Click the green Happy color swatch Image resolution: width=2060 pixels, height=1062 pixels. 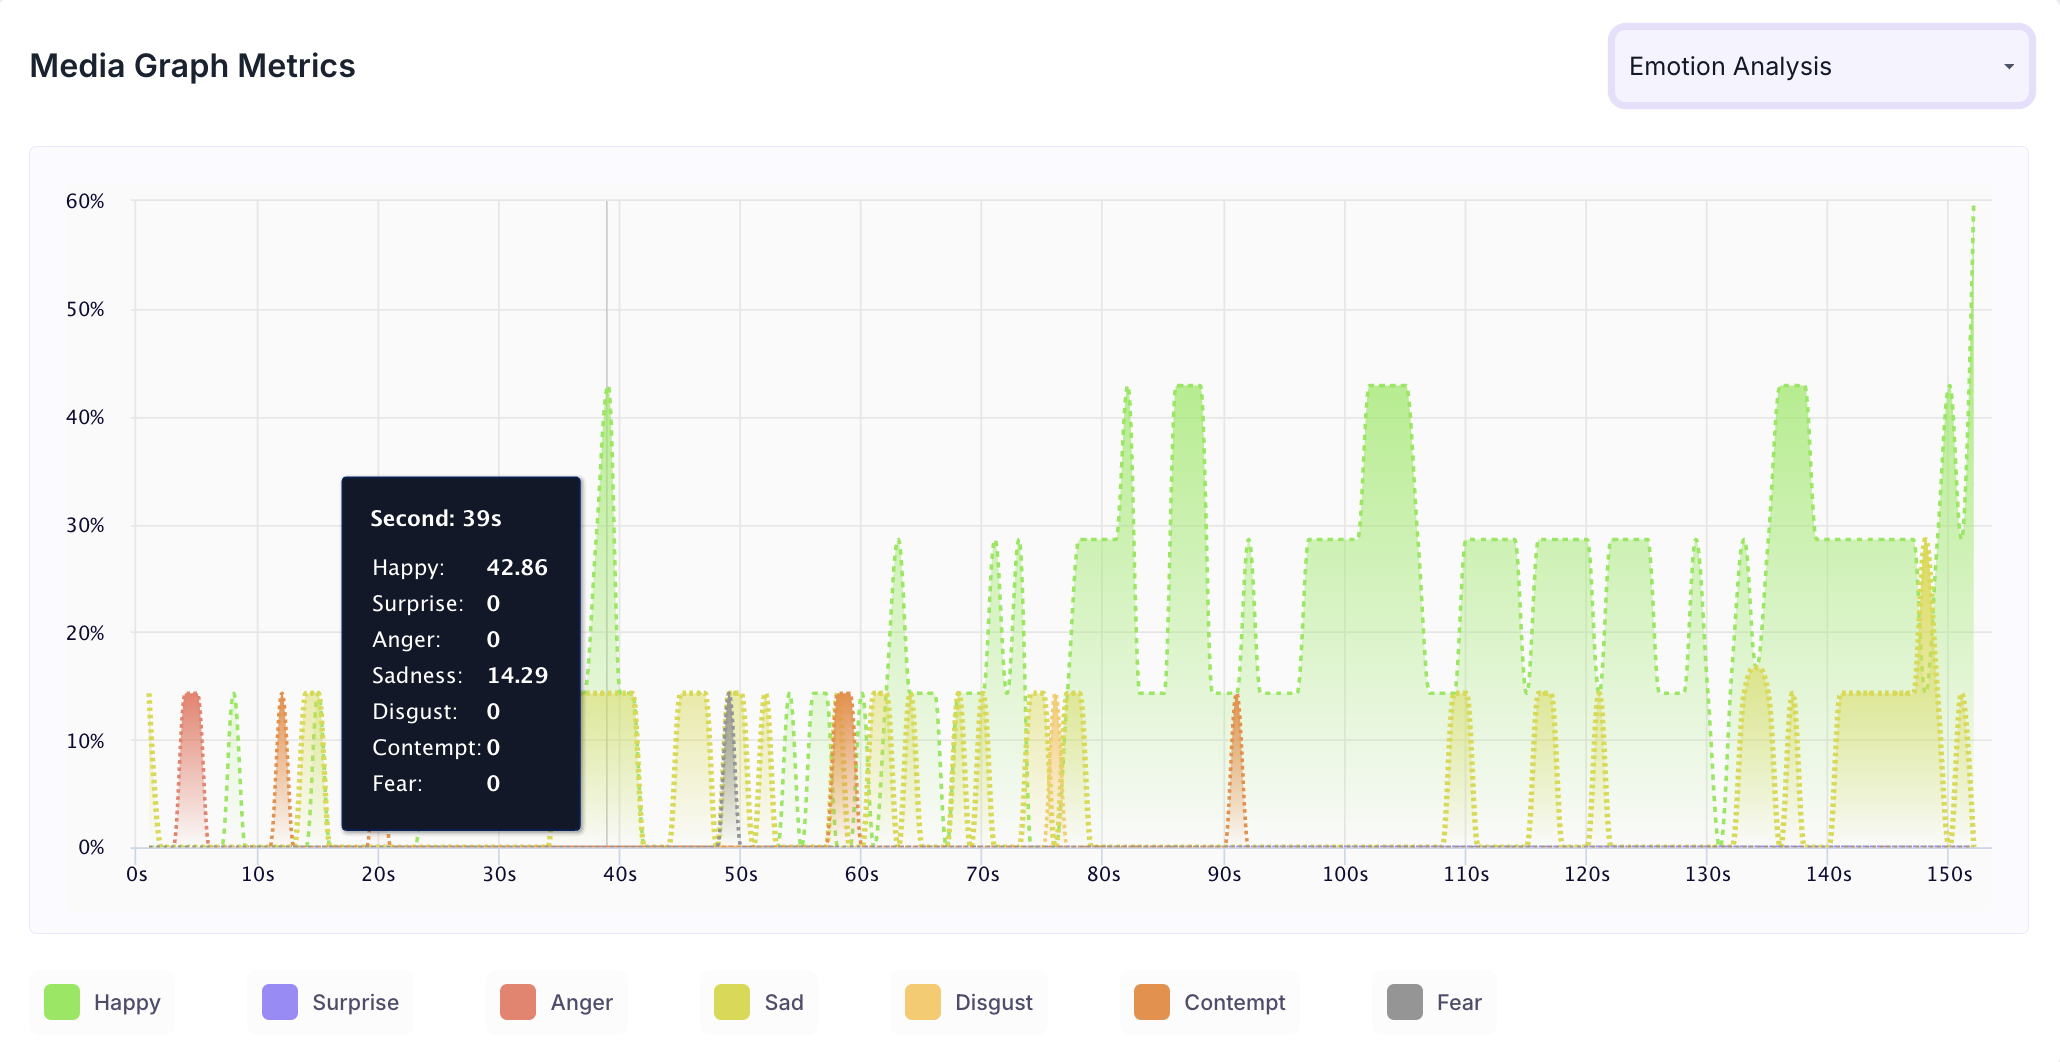pos(62,1002)
